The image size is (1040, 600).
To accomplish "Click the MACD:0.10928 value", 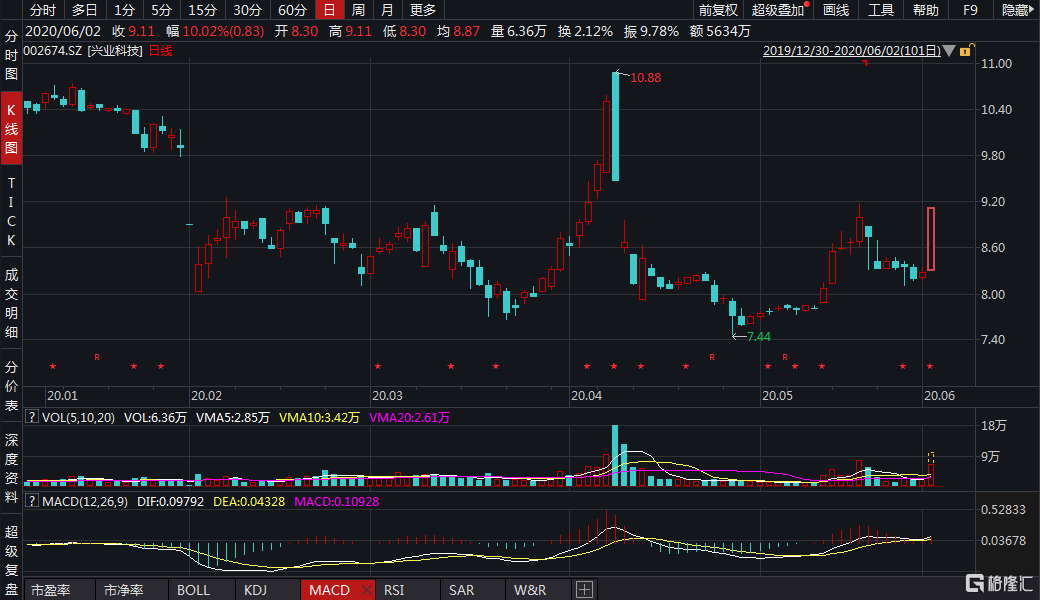I will [x=336, y=501].
